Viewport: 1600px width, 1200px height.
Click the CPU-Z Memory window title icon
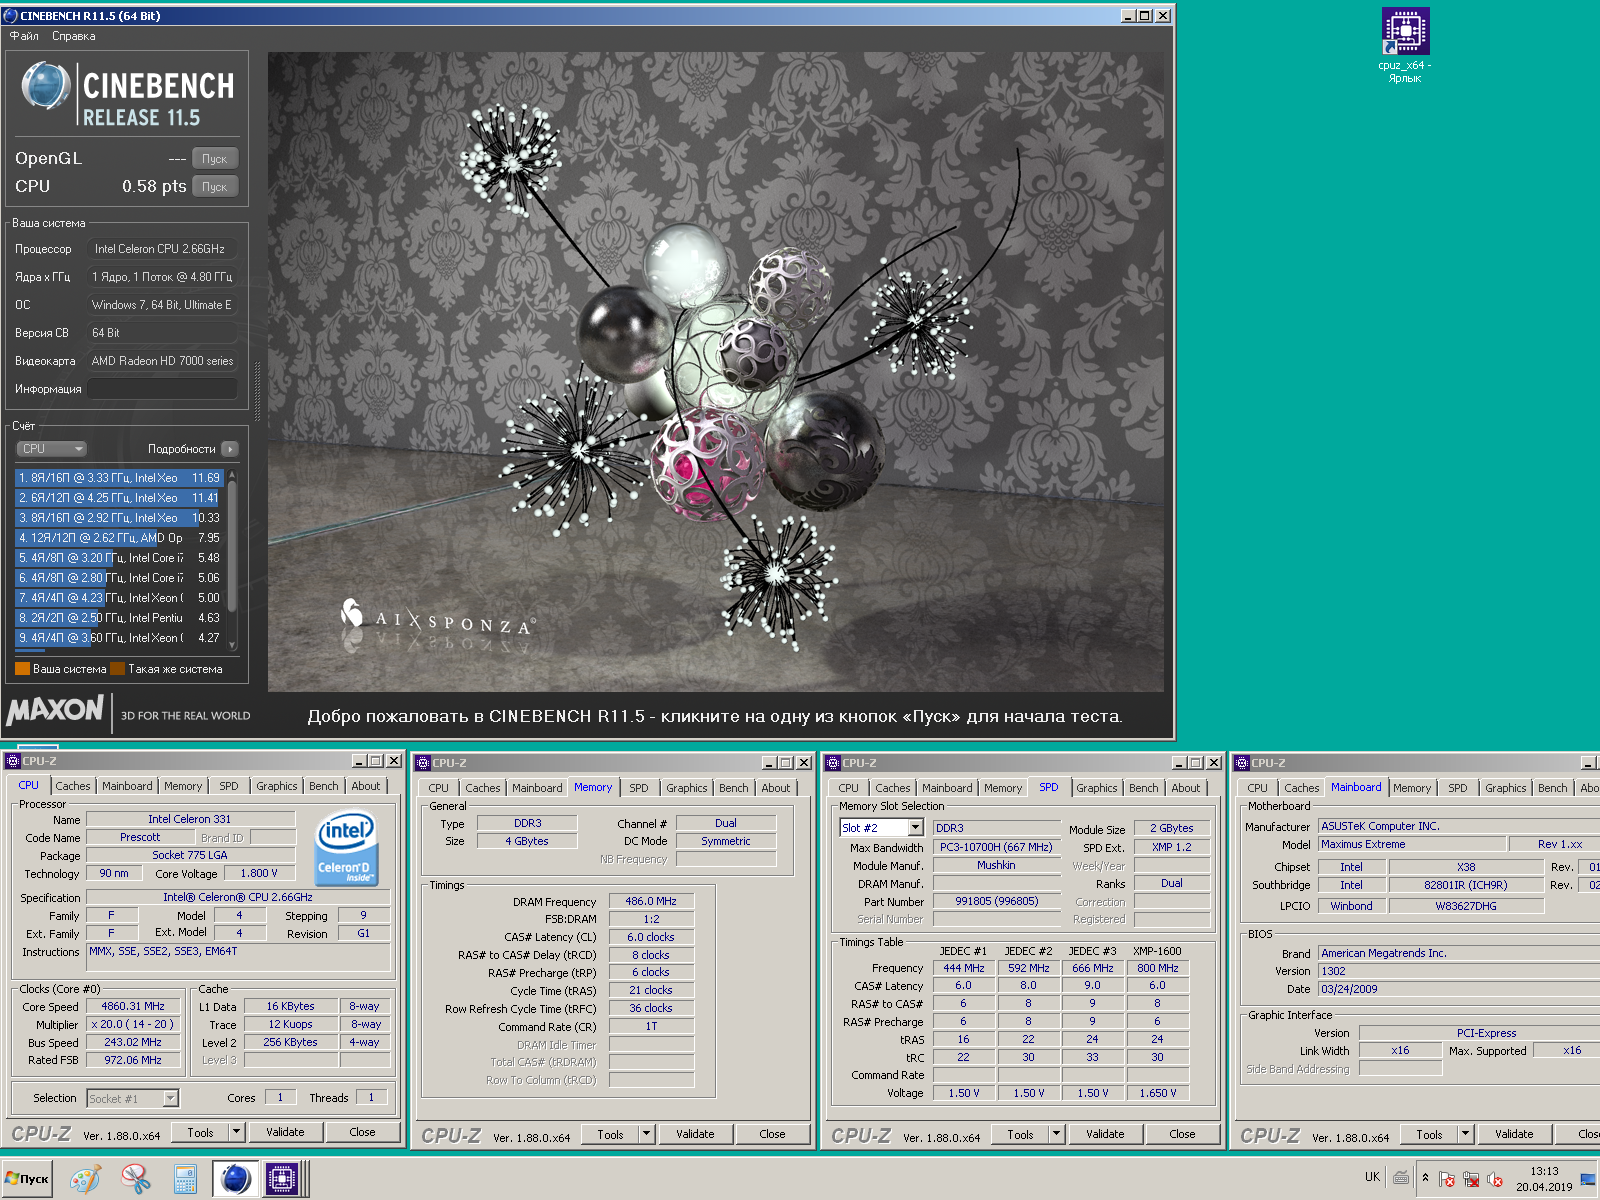(x=423, y=763)
